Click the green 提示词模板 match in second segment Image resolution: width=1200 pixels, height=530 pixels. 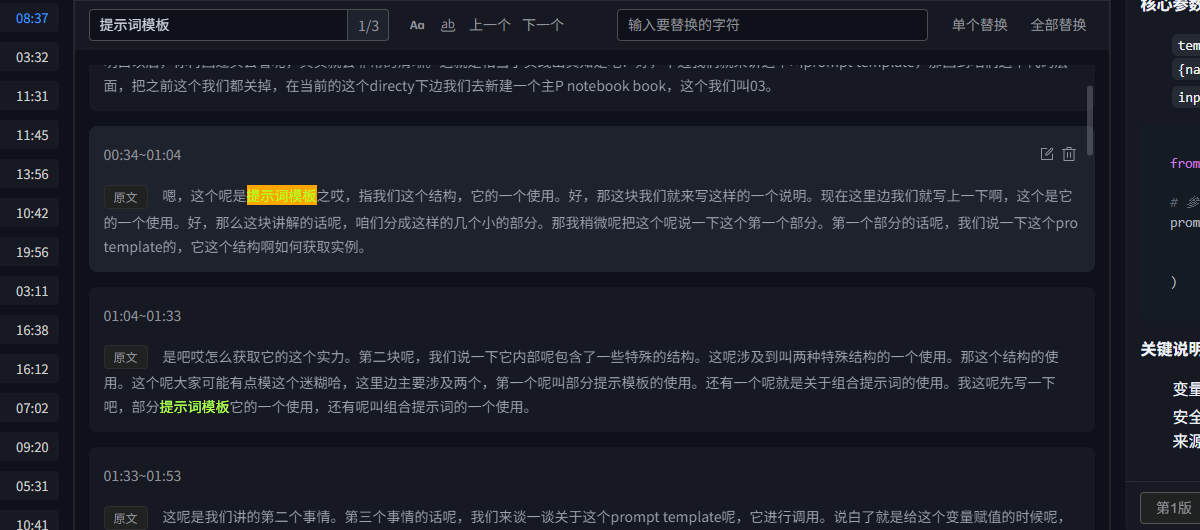coord(195,407)
